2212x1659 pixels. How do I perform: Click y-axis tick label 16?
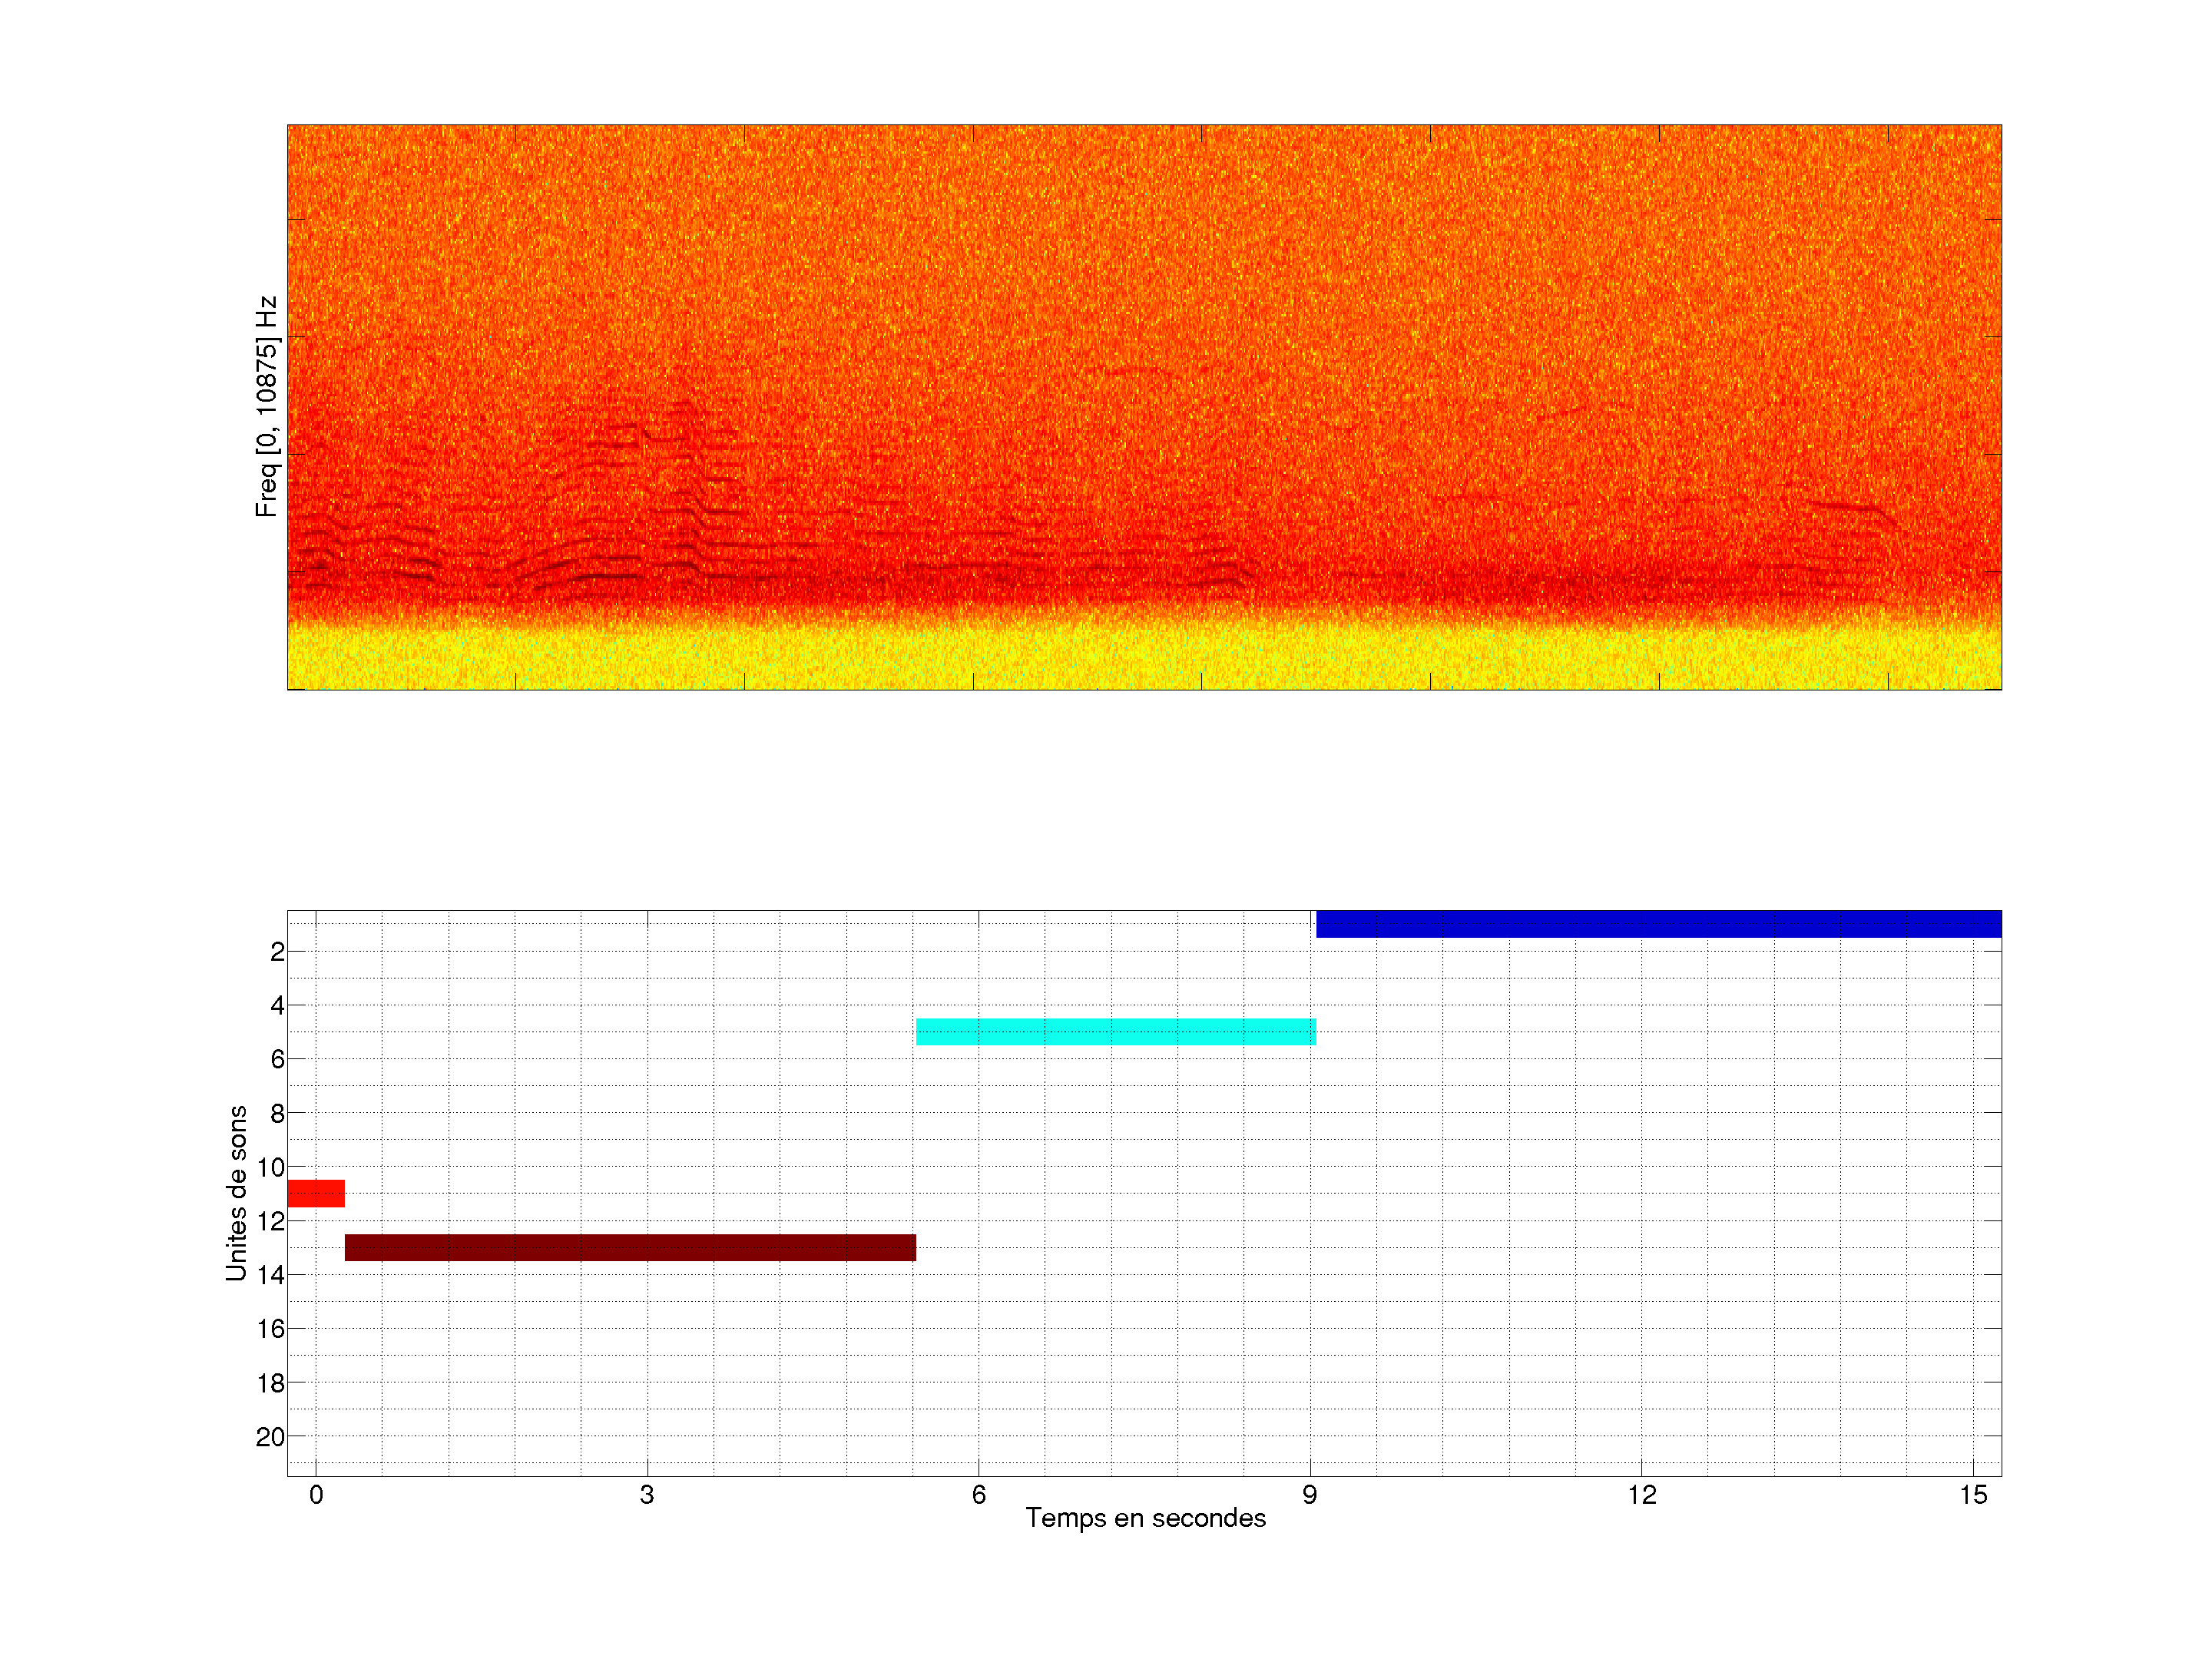[270, 1329]
